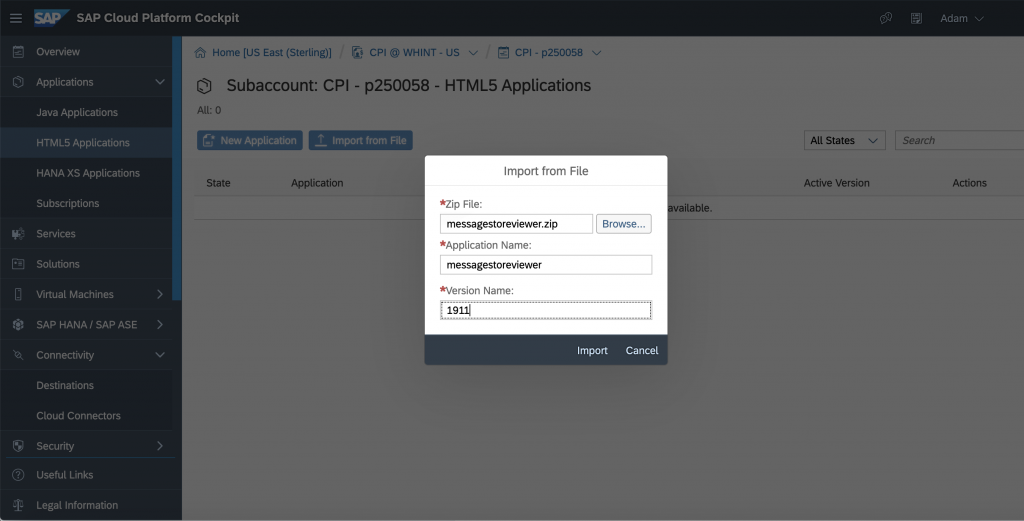The height and width of the screenshot is (521, 1024).
Task: Expand SAP HANA / SAP ASE section
Action: [x=159, y=324]
